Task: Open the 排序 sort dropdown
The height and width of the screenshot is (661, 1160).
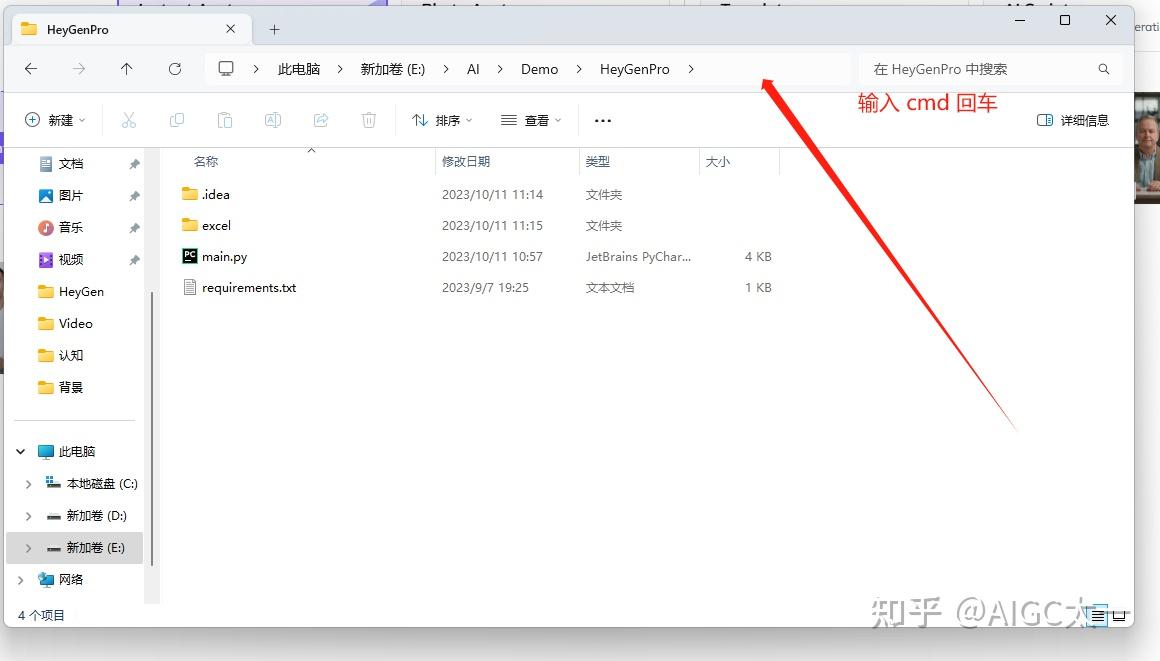Action: (442, 120)
